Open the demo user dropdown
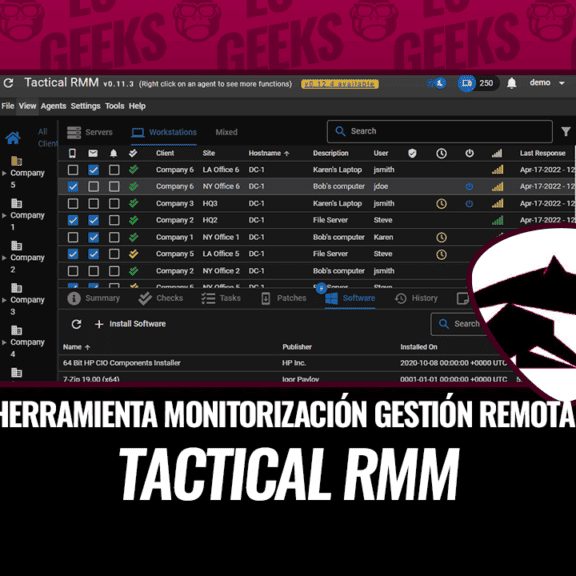The width and height of the screenshot is (576, 576). point(547,83)
